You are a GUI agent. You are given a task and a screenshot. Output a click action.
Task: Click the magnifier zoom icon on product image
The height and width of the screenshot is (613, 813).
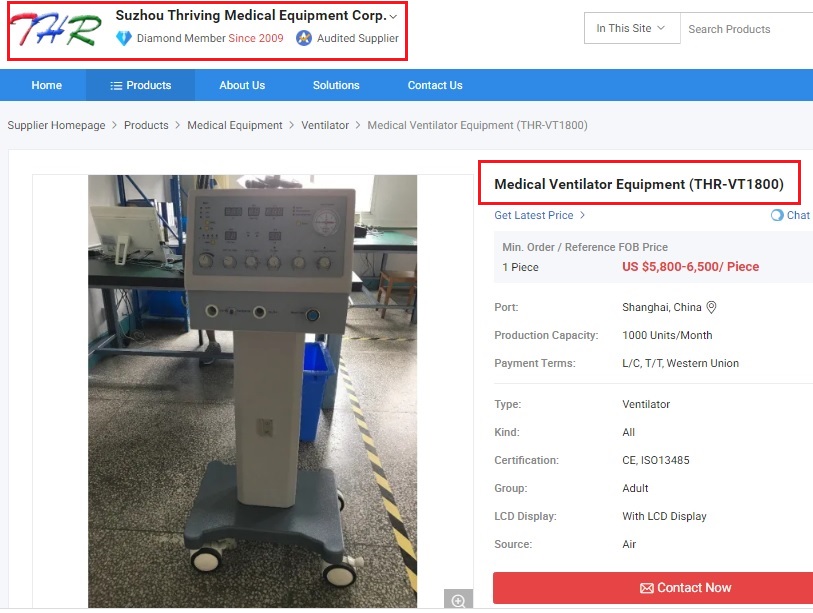coord(458,601)
